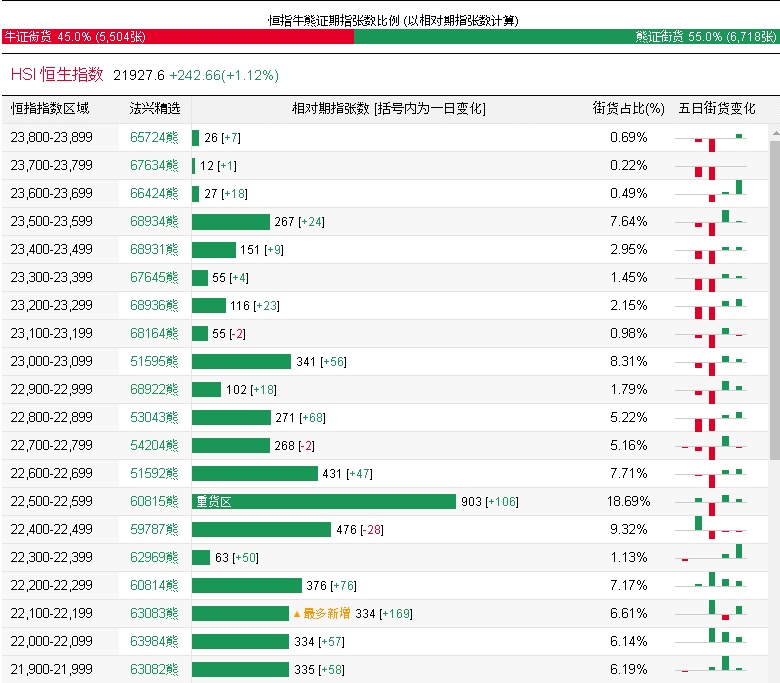Click five-day chart for 22,300-22,399 row
Screen dimensions: 780x683
(711, 554)
